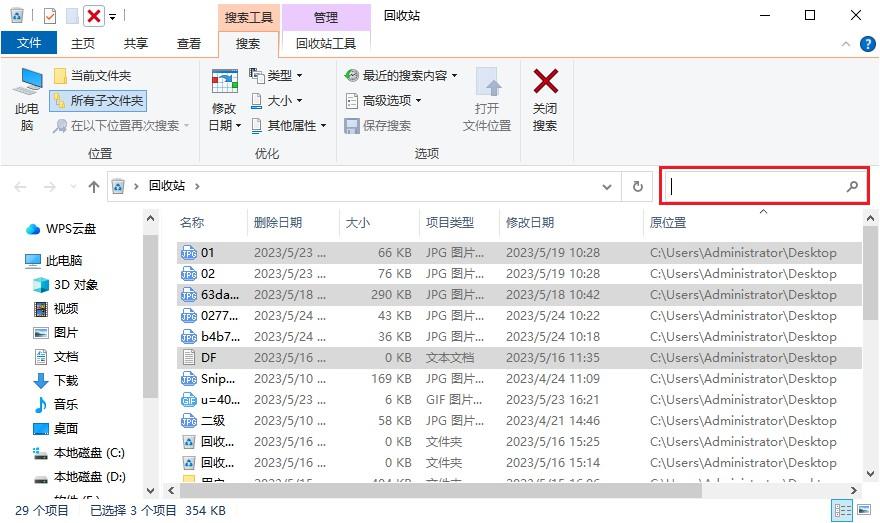Click inside the search input box
880x523 pixels.
756,186
